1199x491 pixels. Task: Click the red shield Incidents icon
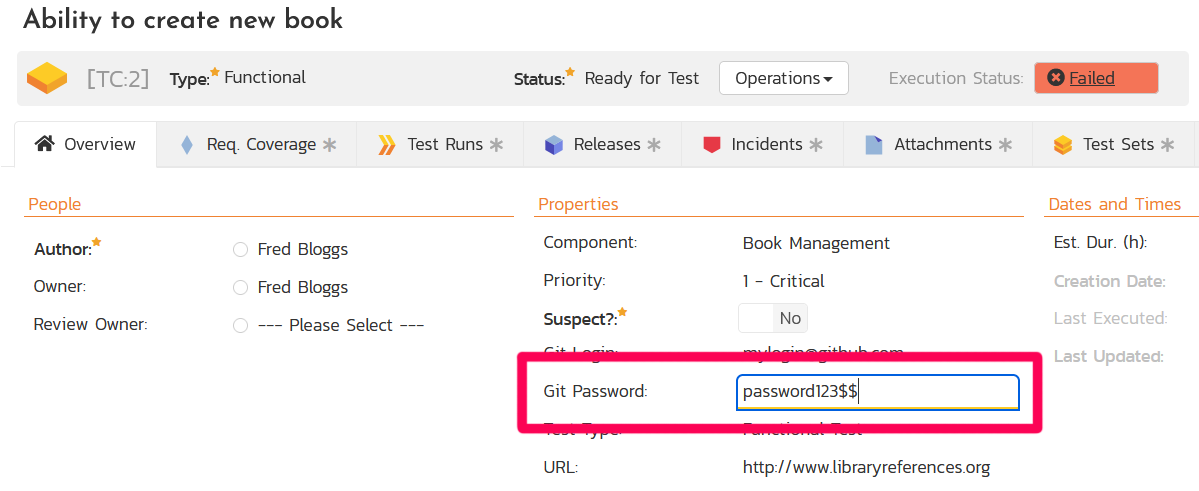[x=712, y=145]
